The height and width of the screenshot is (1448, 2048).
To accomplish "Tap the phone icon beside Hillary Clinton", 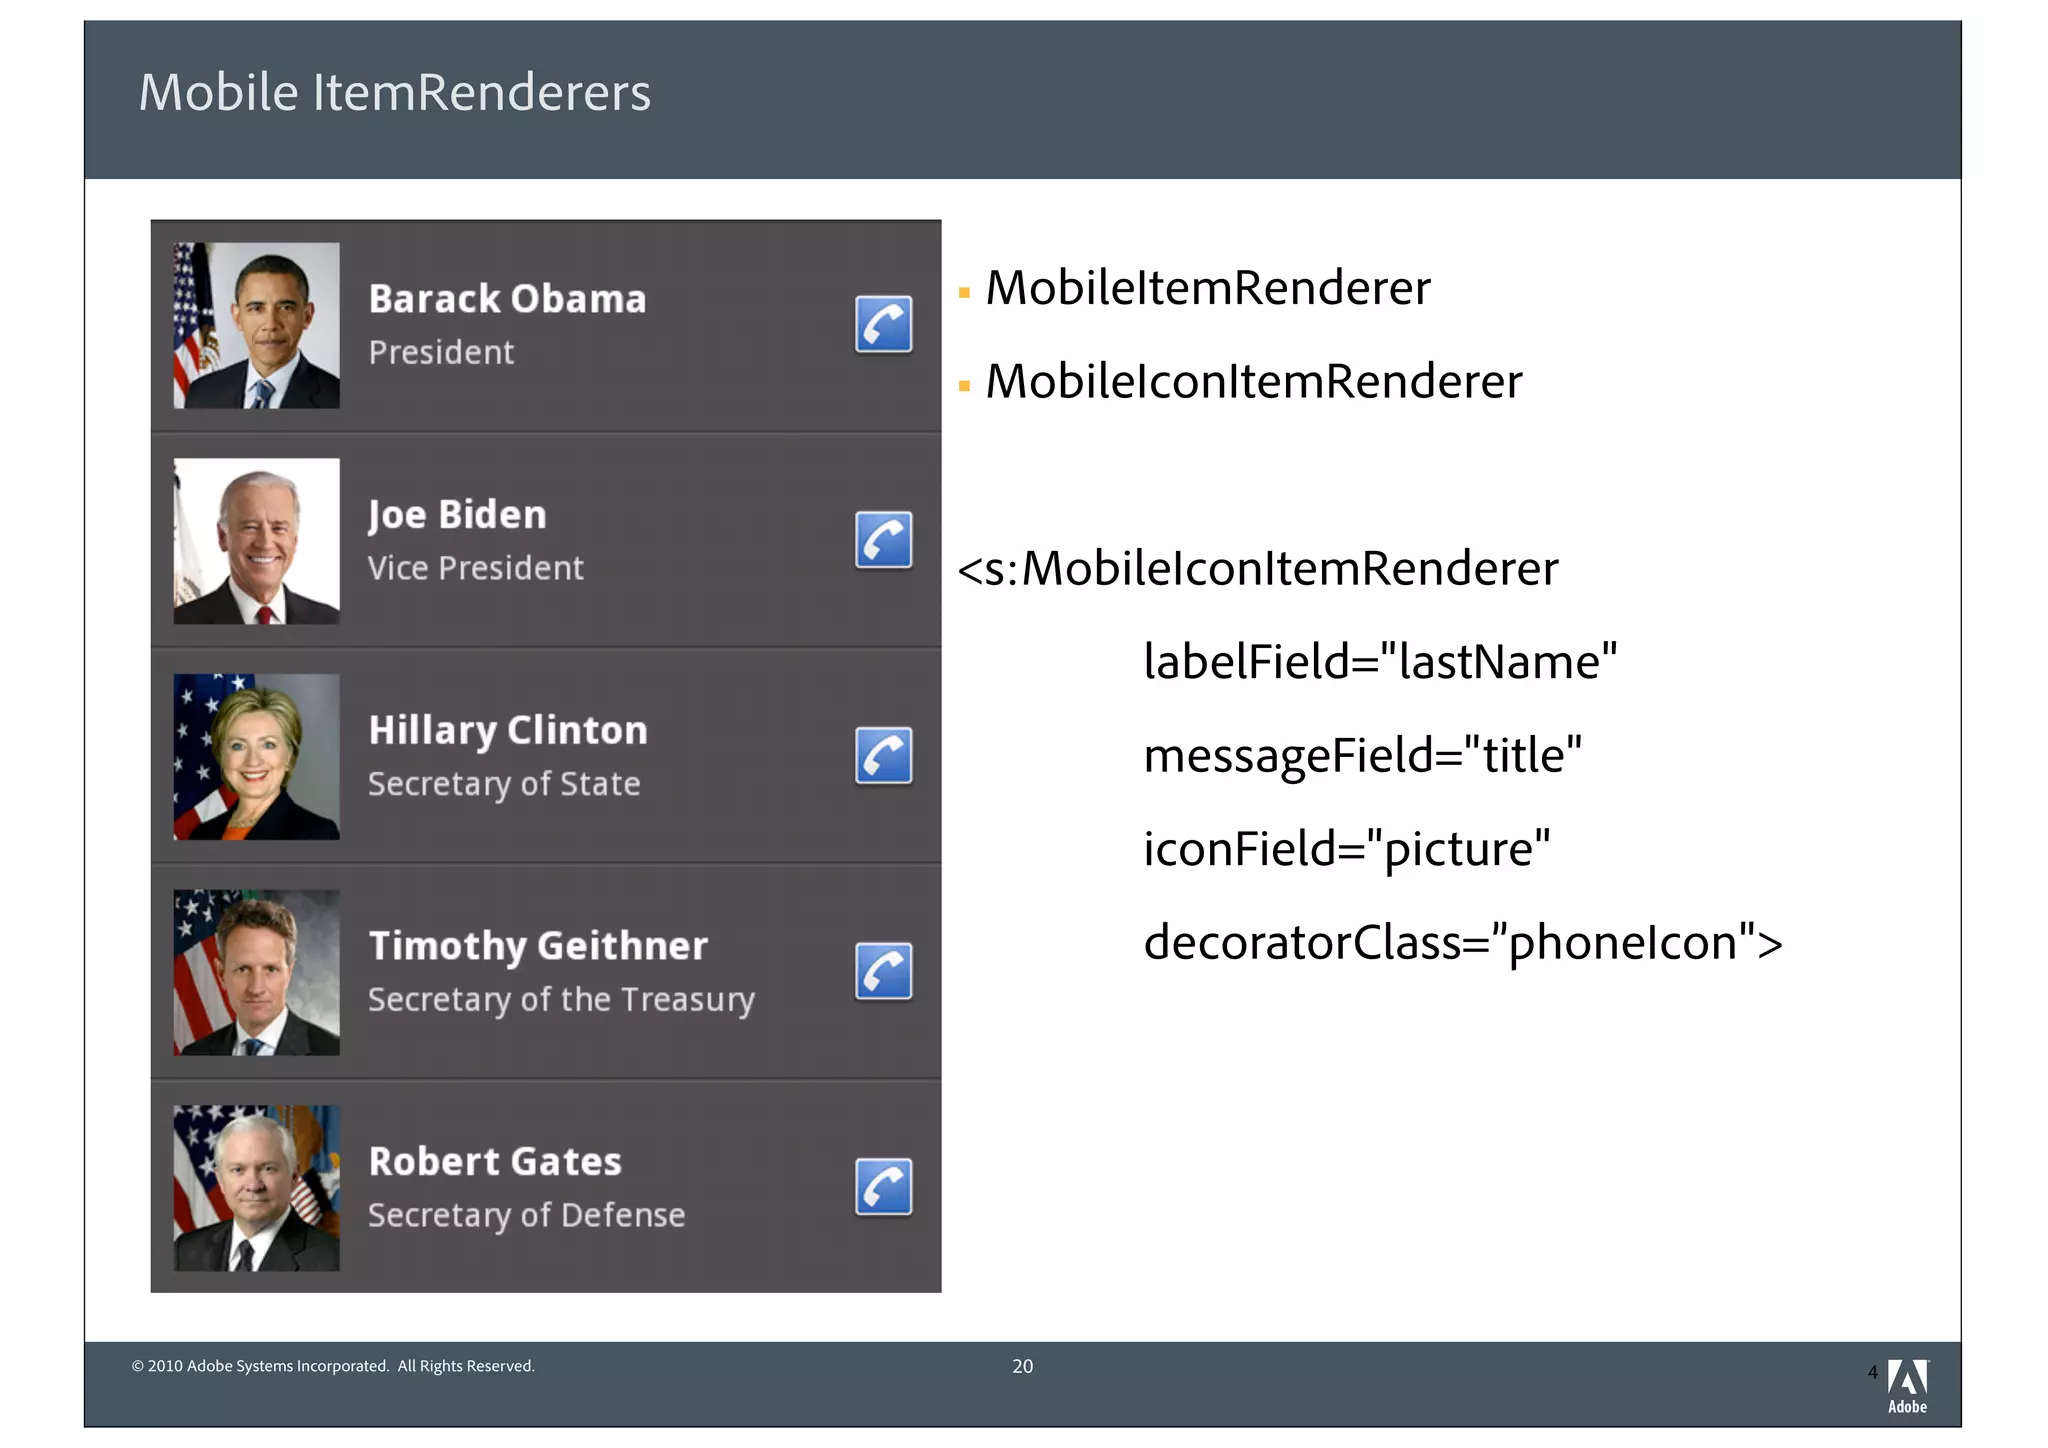I will point(883,755).
